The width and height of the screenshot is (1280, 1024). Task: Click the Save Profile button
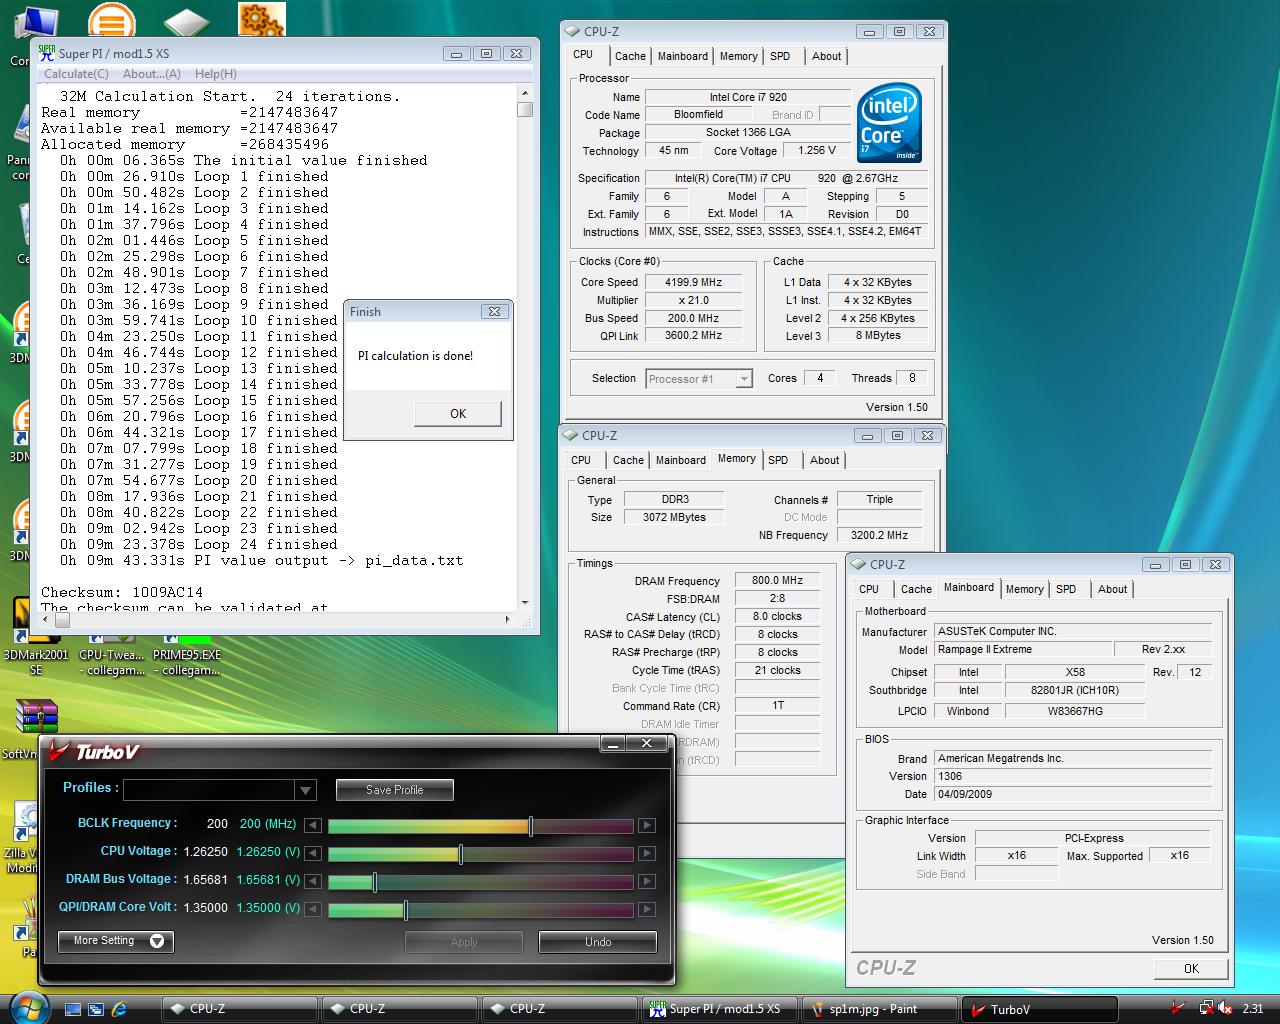click(x=394, y=790)
